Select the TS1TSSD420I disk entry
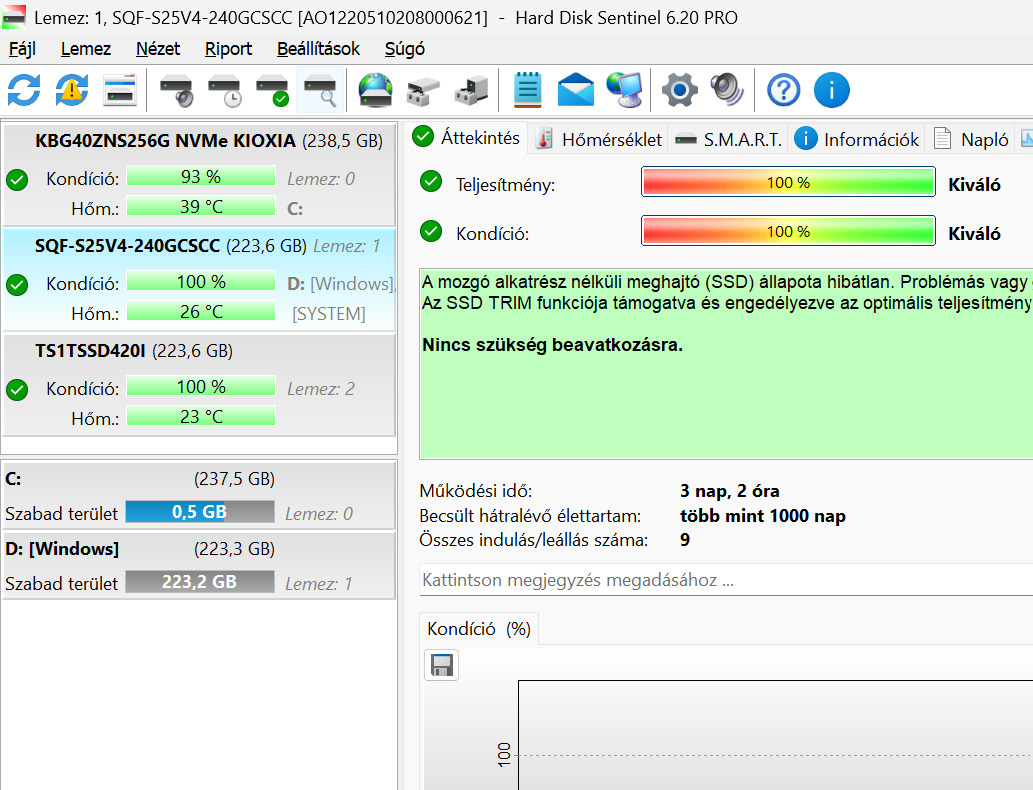Viewport: 1033px width, 790px height. tap(199, 385)
